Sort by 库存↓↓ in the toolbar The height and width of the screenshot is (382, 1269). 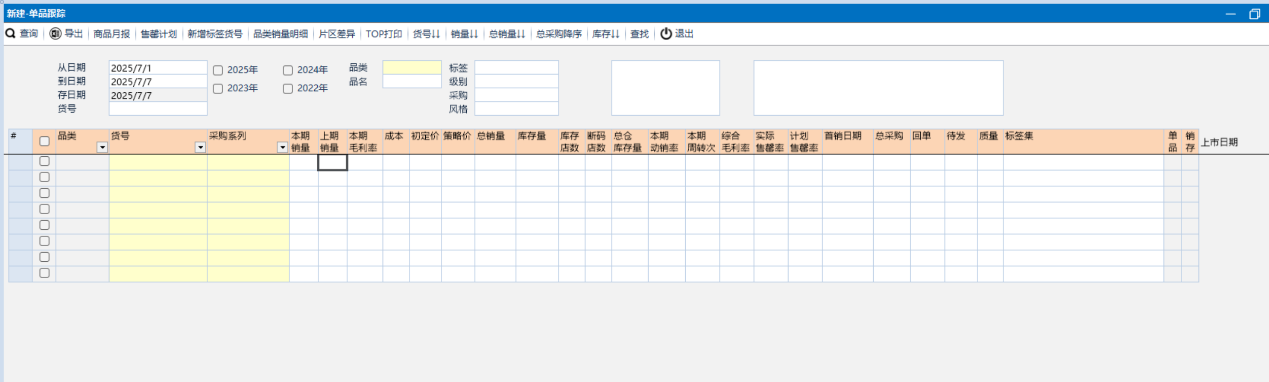click(606, 33)
